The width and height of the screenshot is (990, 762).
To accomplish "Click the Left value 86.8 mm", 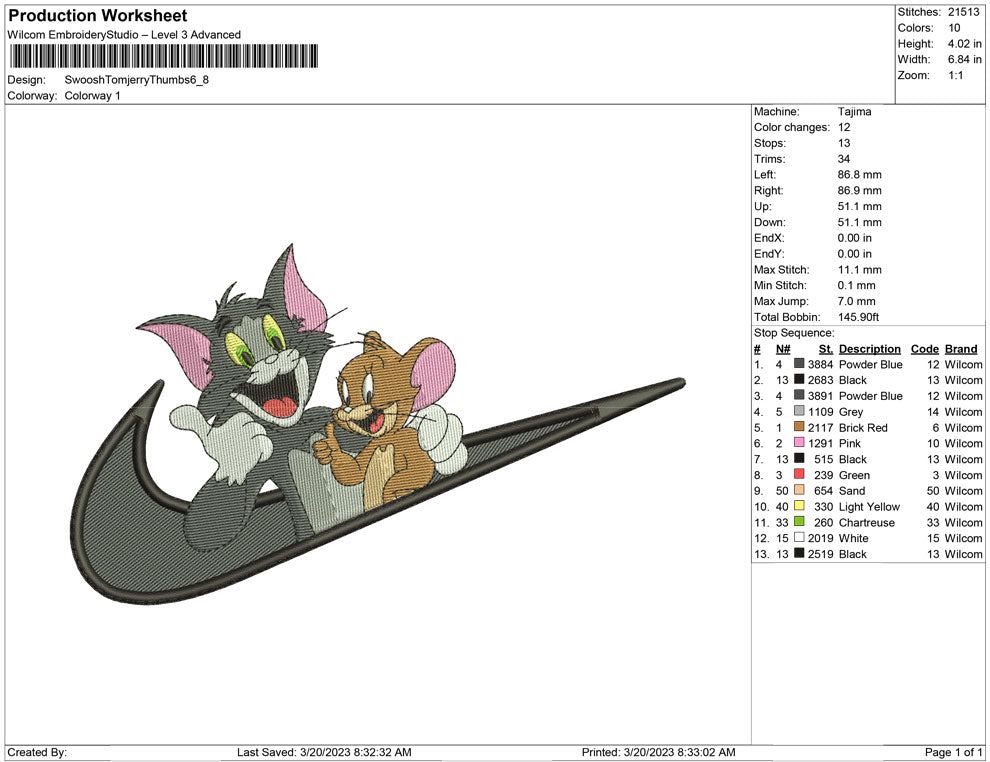I will coord(859,175).
